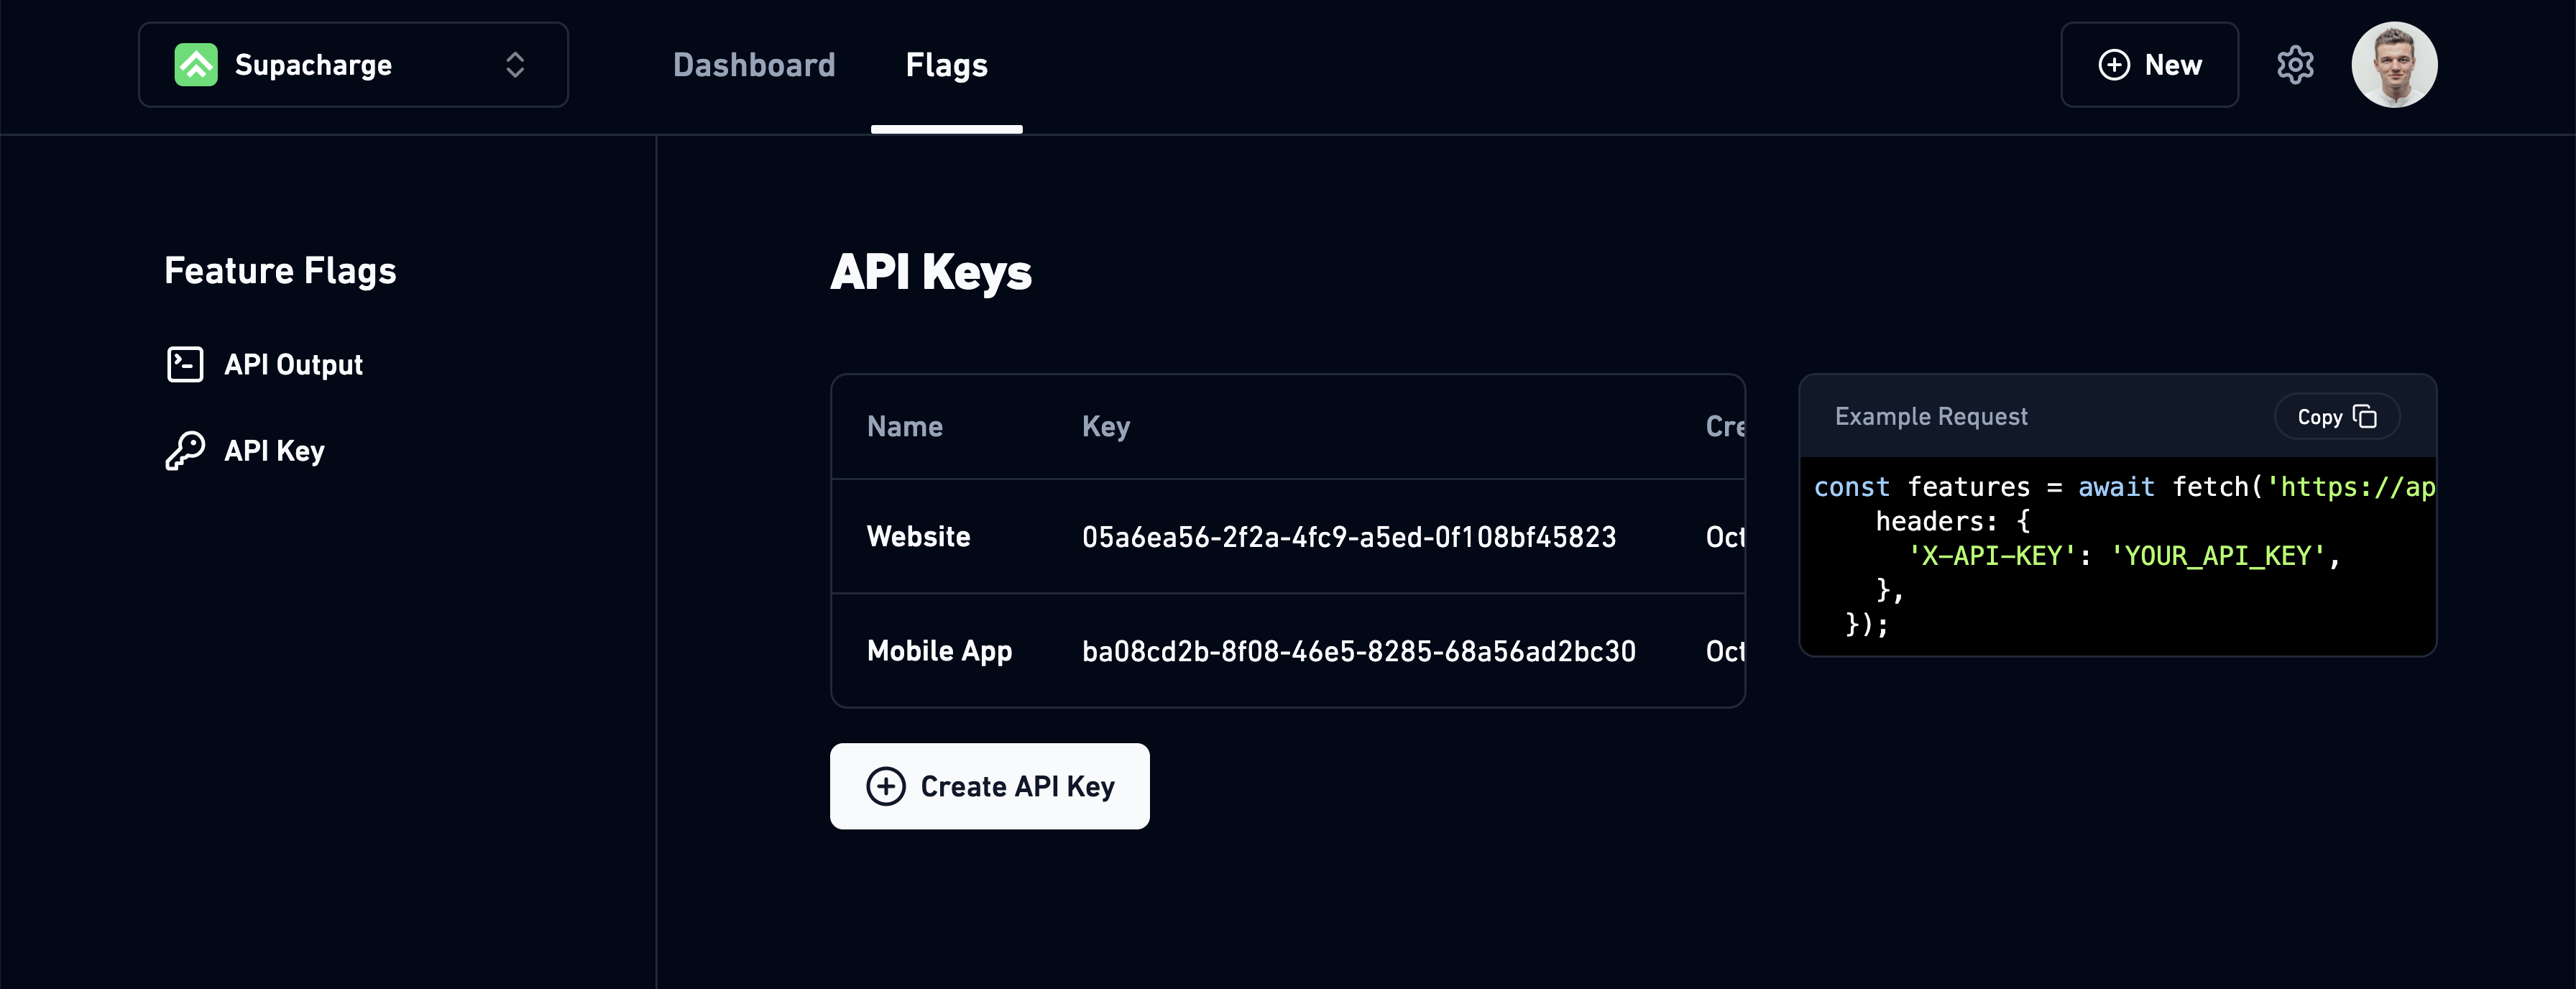Screen dimensions: 2576x989
Task: Select the Mobile App row name
Action: pos(939,651)
